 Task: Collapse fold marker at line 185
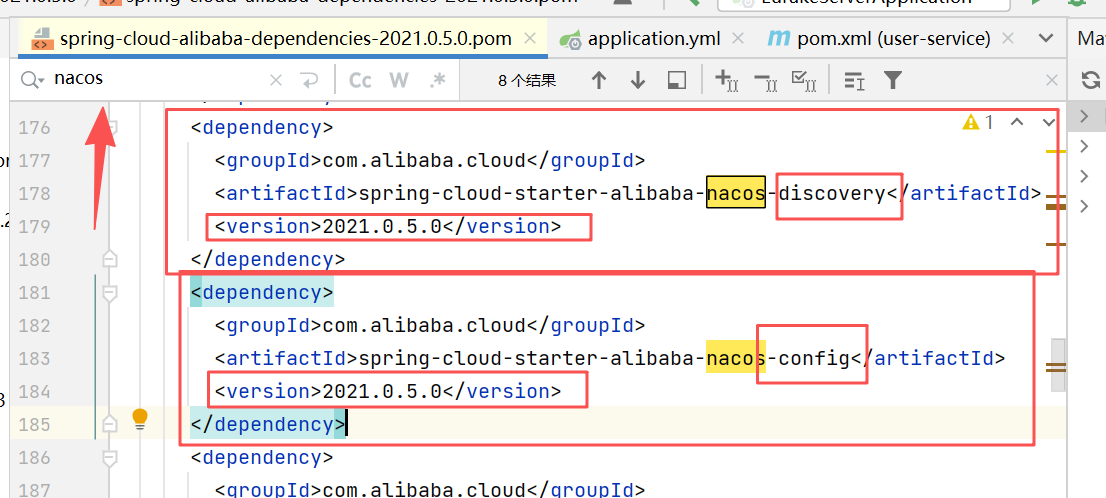(109, 424)
